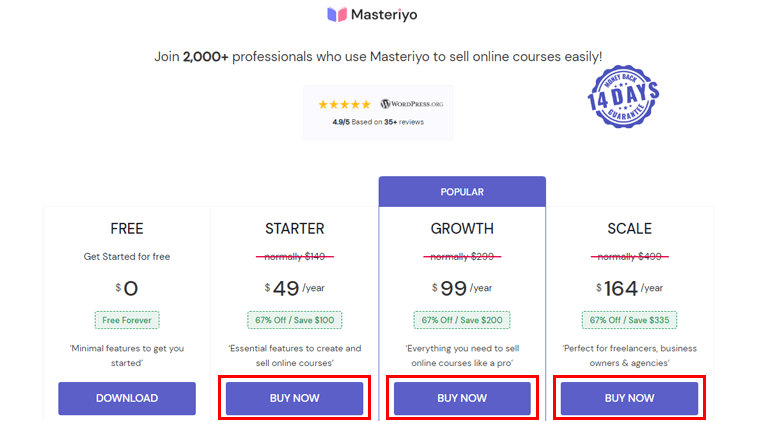The image size is (760, 421).
Task: Select the GROWTH plan heading
Action: point(462,229)
